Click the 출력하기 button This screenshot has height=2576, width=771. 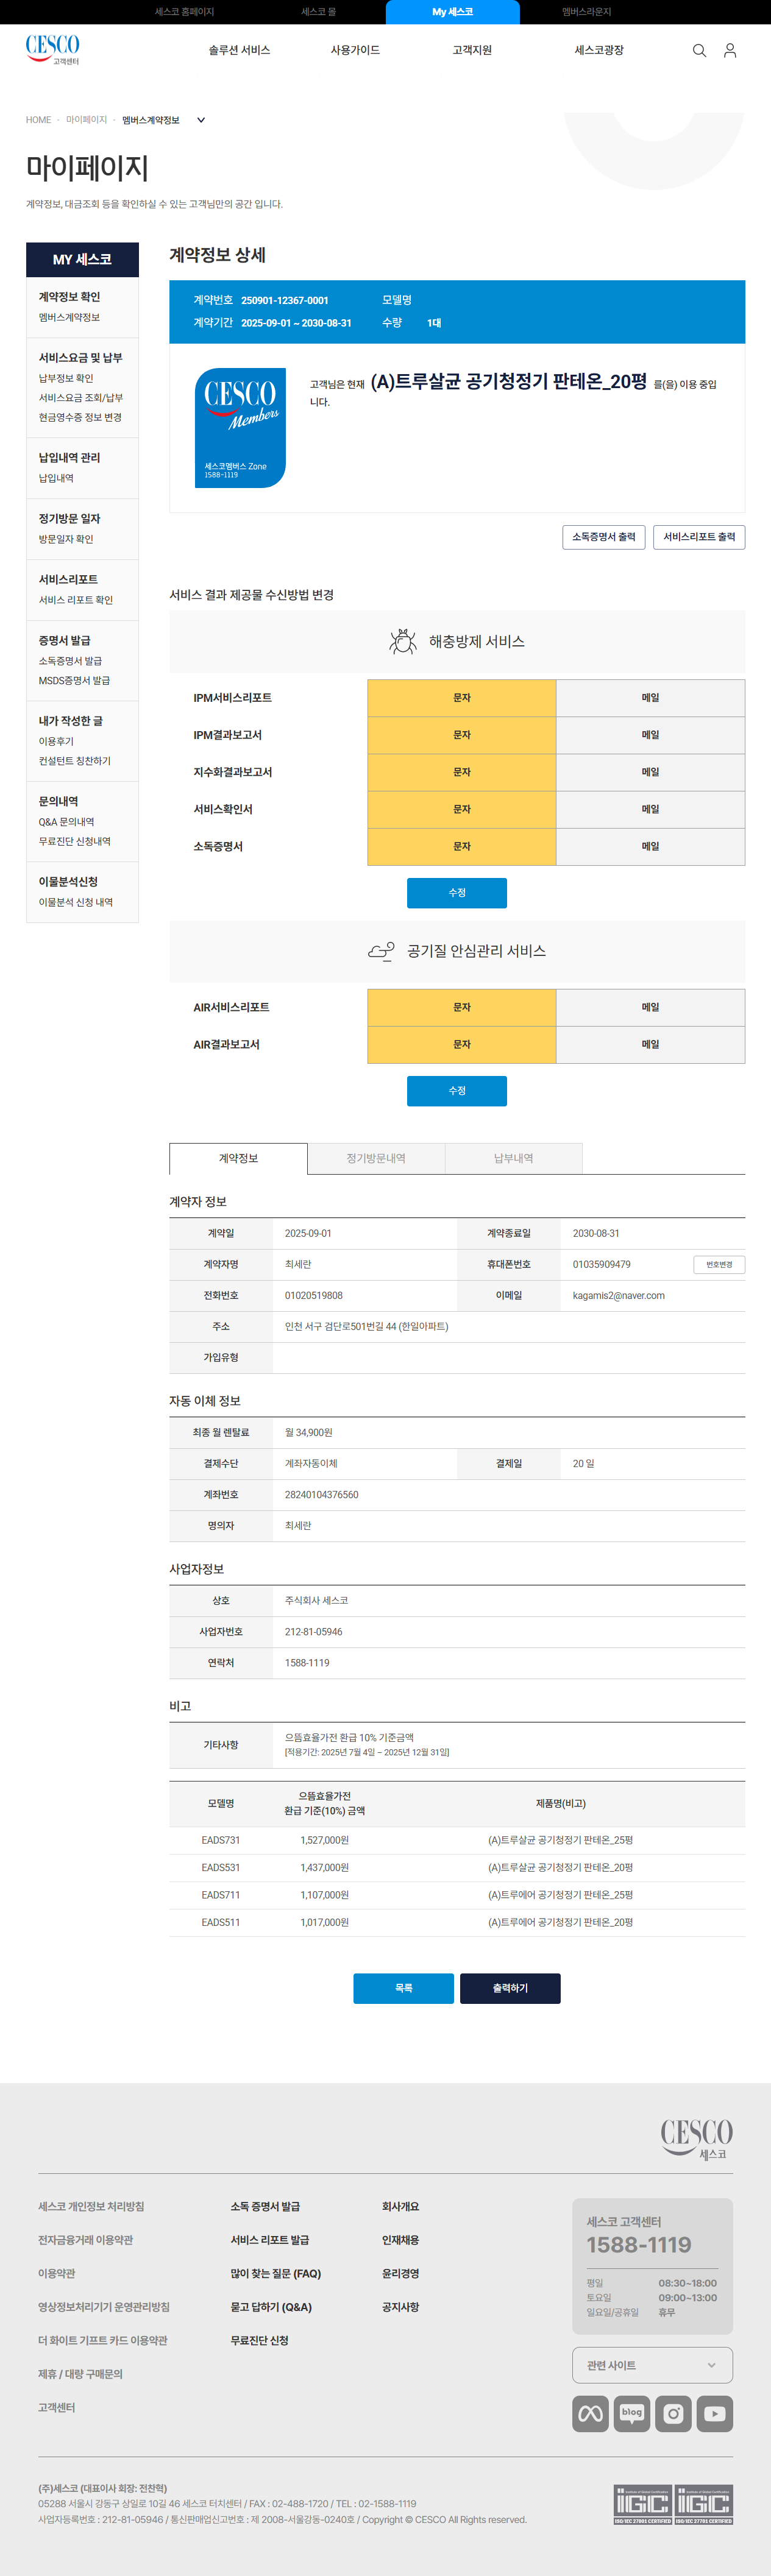tap(510, 1988)
